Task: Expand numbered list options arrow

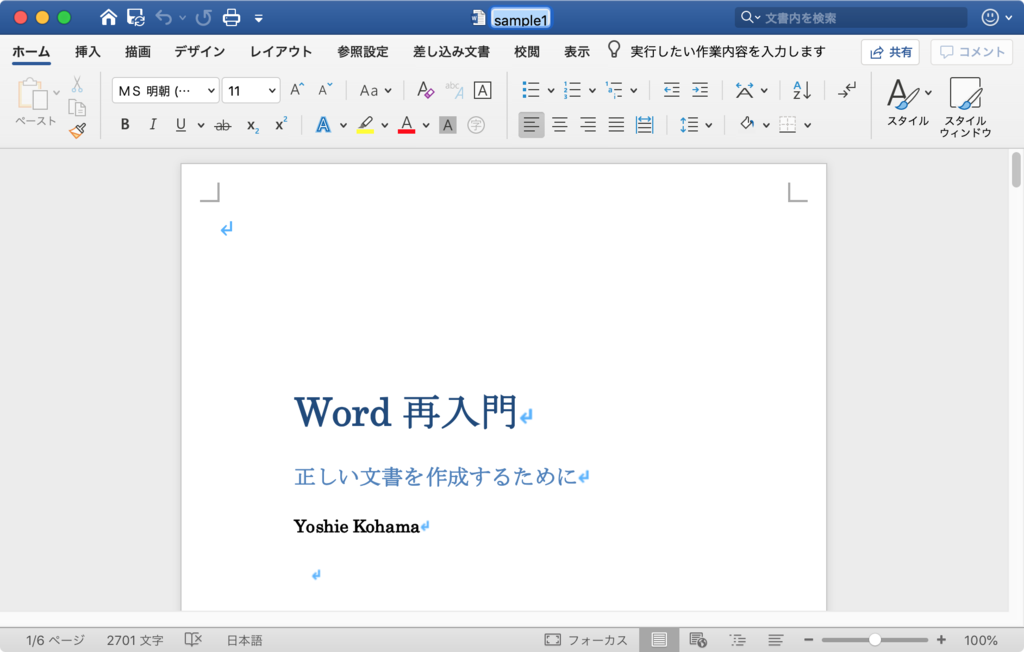Action: 592,90
